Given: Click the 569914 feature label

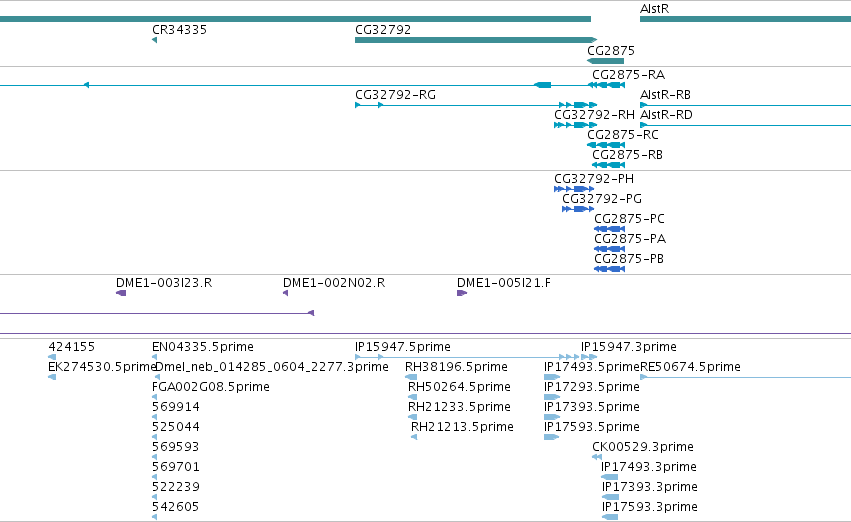Looking at the screenshot, I should [x=176, y=408].
